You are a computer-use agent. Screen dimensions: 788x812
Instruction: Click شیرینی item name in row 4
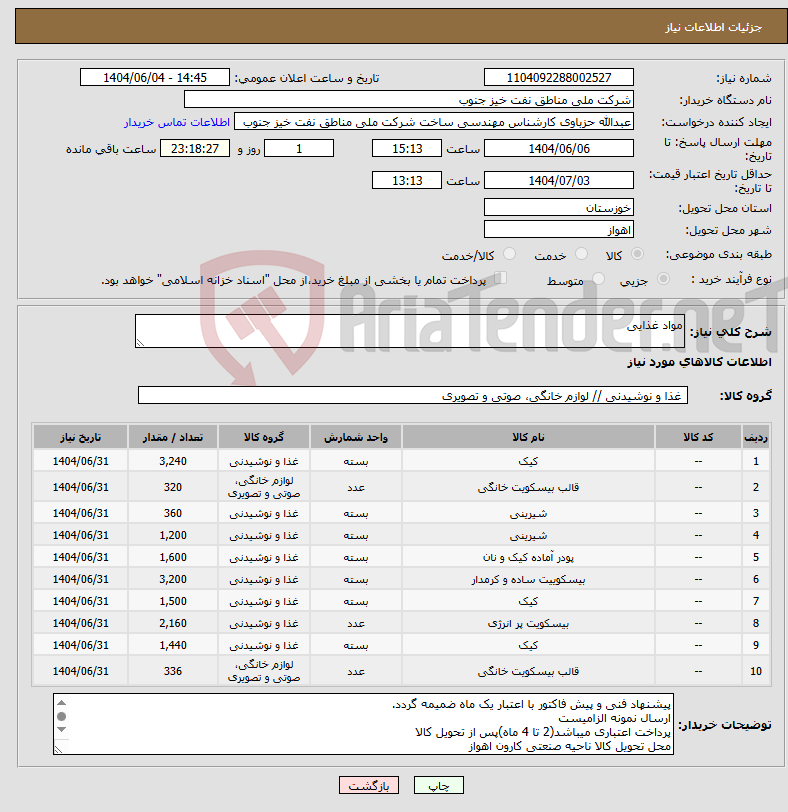[528, 535]
